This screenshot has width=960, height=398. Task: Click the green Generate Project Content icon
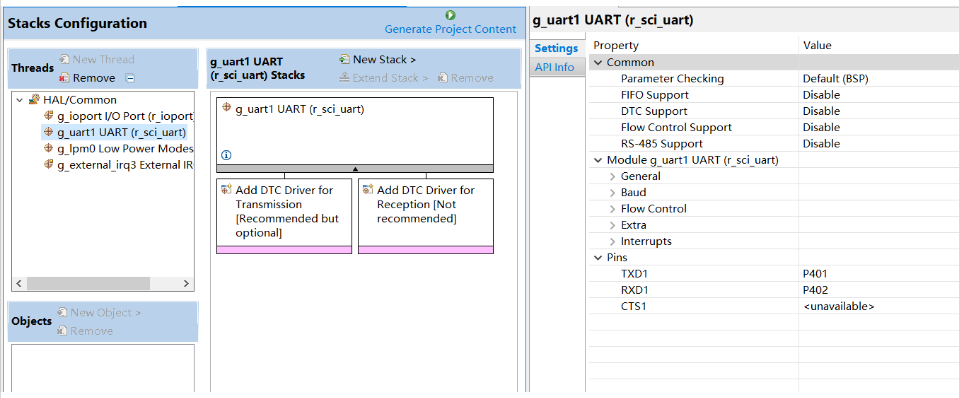451,15
